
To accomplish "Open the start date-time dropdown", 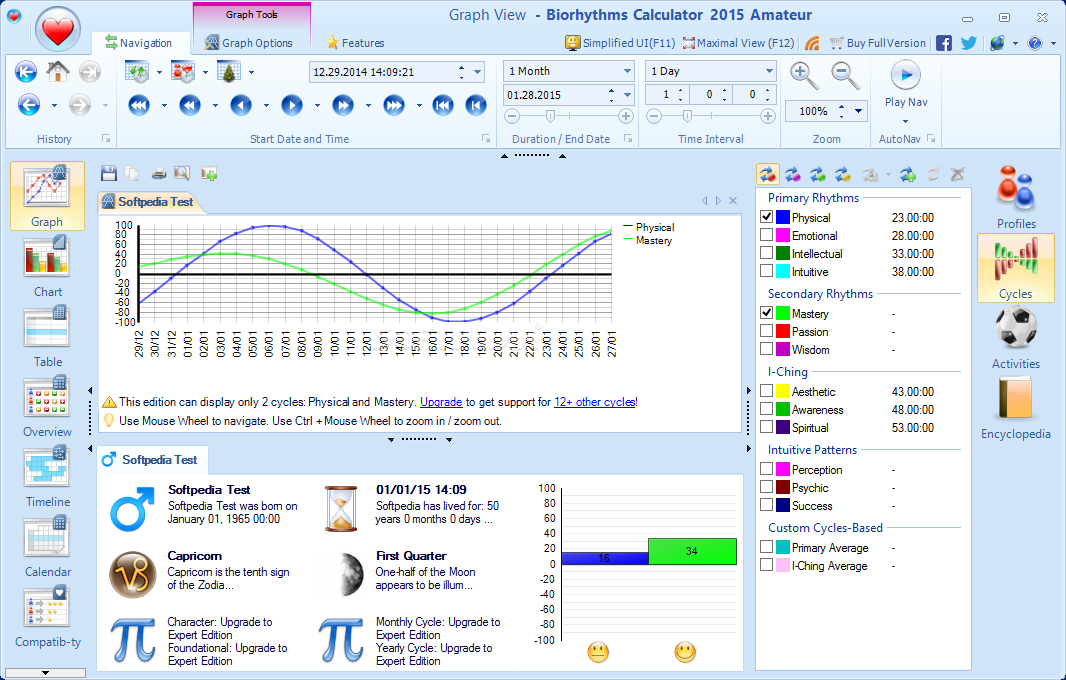I will (x=477, y=71).
